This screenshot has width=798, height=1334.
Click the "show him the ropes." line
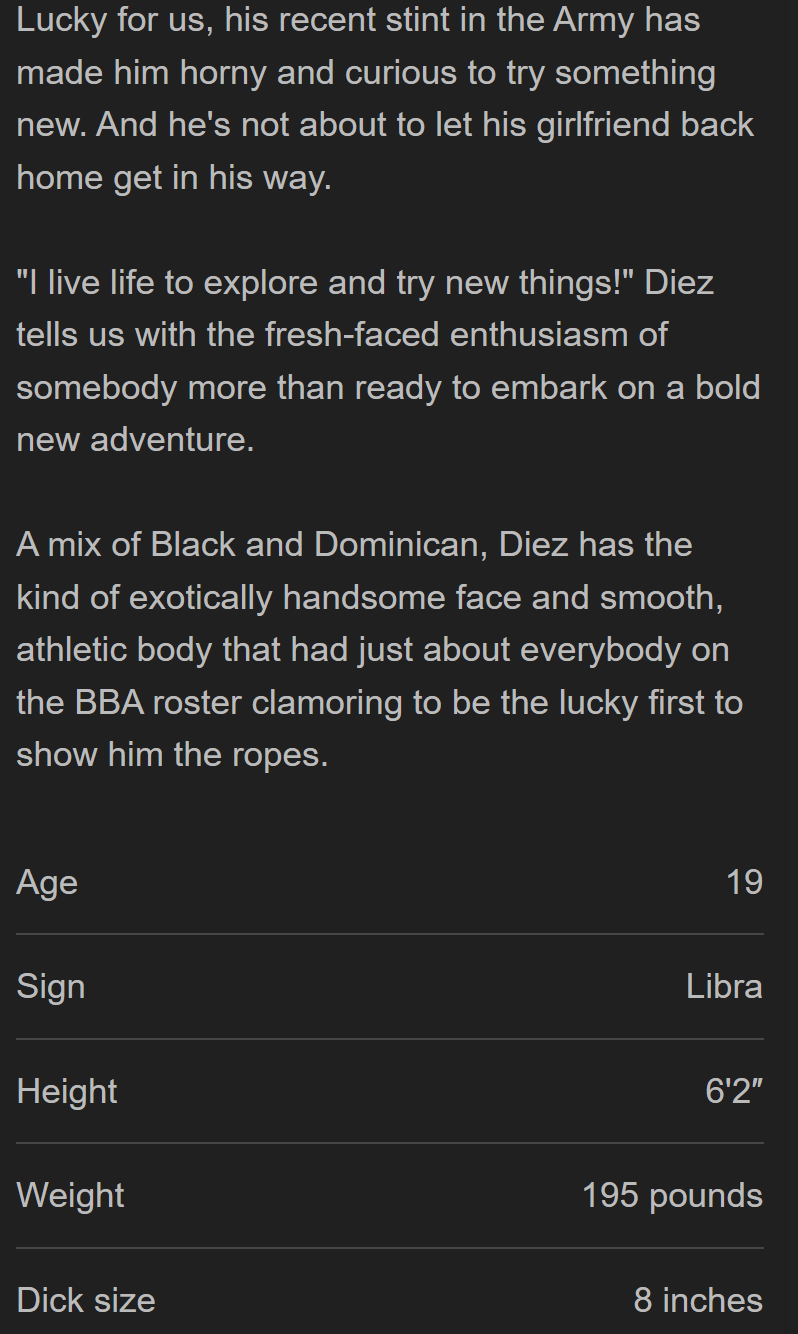(x=172, y=754)
